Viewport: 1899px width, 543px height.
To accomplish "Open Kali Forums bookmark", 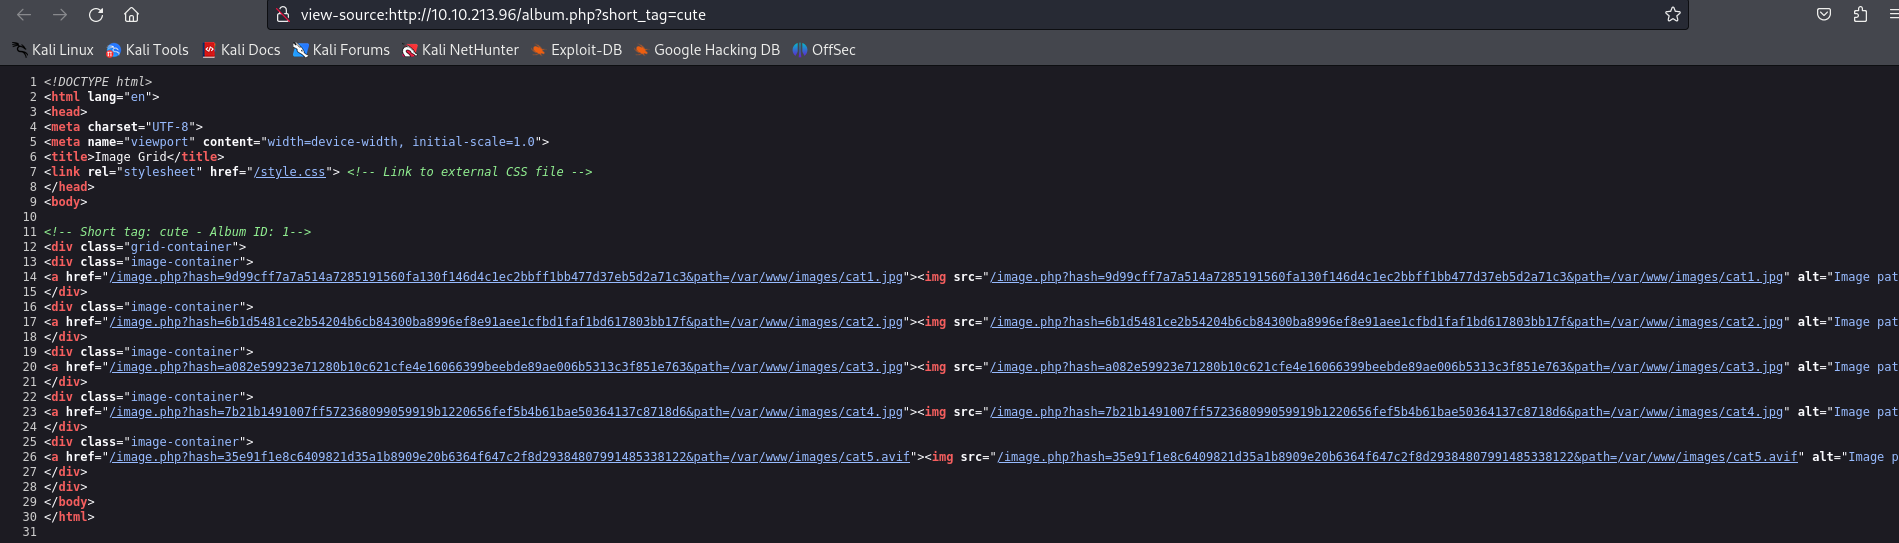I will pyautogui.click(x=341, y=50).
